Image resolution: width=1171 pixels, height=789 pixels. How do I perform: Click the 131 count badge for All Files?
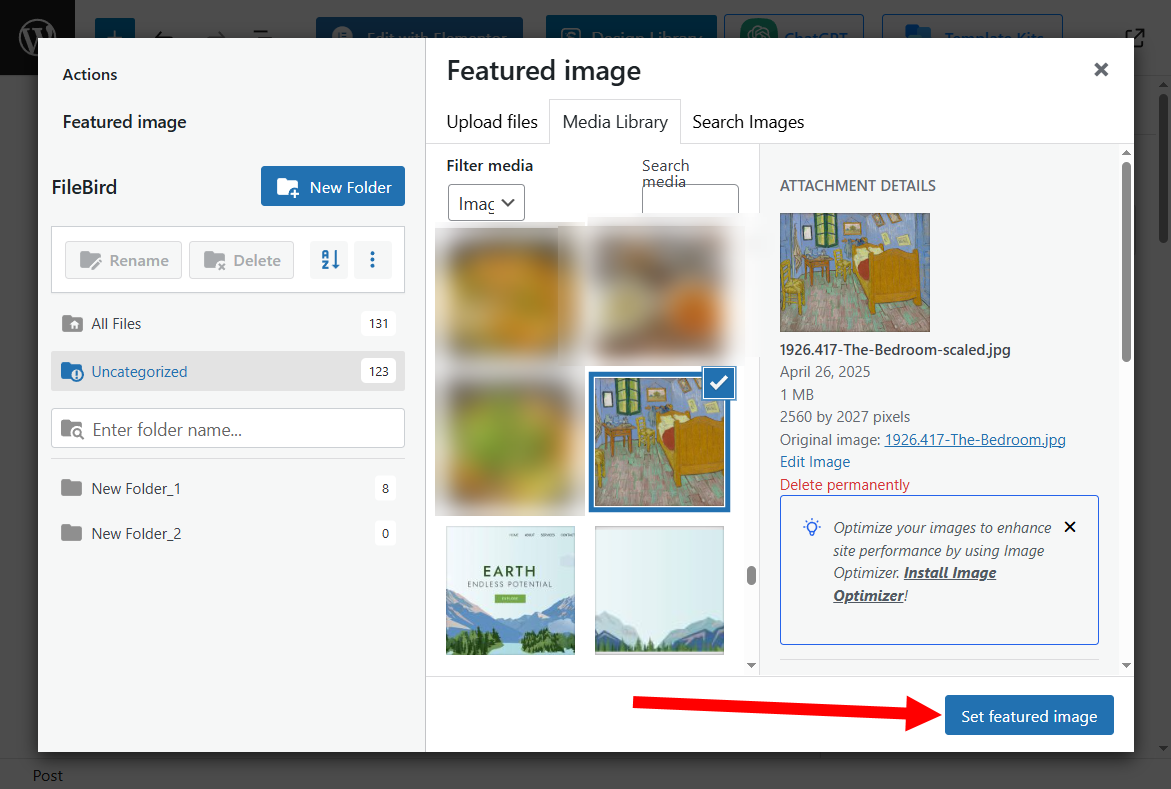pos(379,324)
